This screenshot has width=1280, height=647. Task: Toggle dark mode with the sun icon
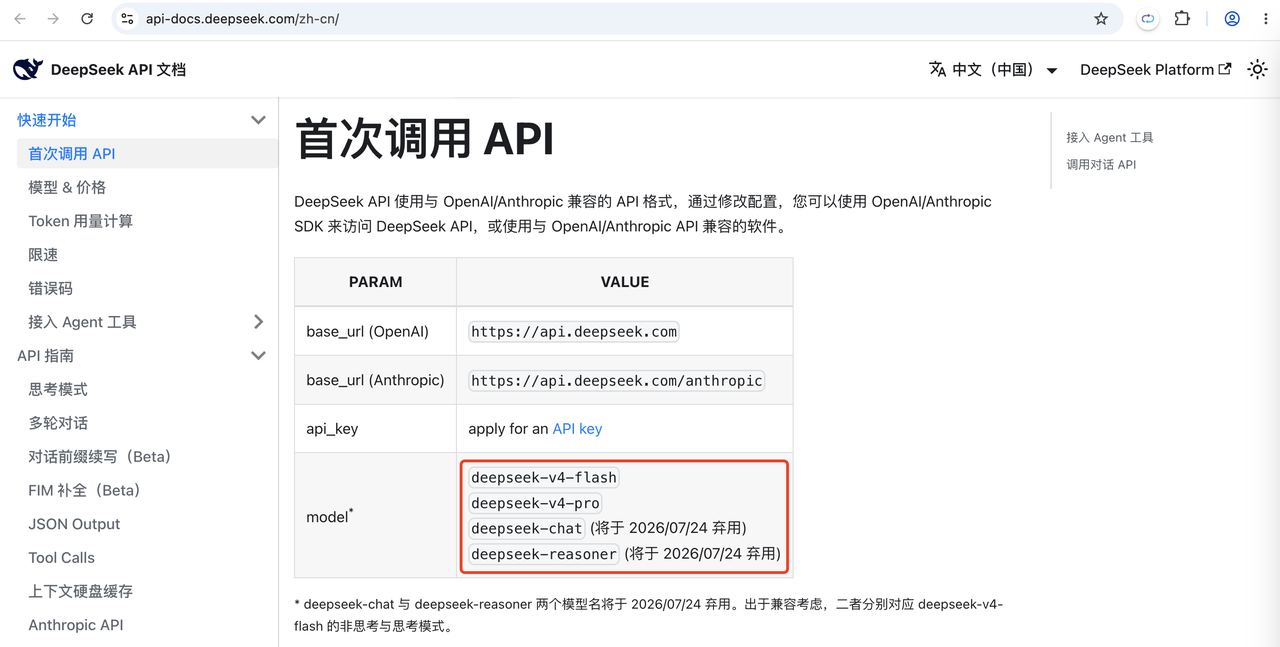pos(1257,69)
